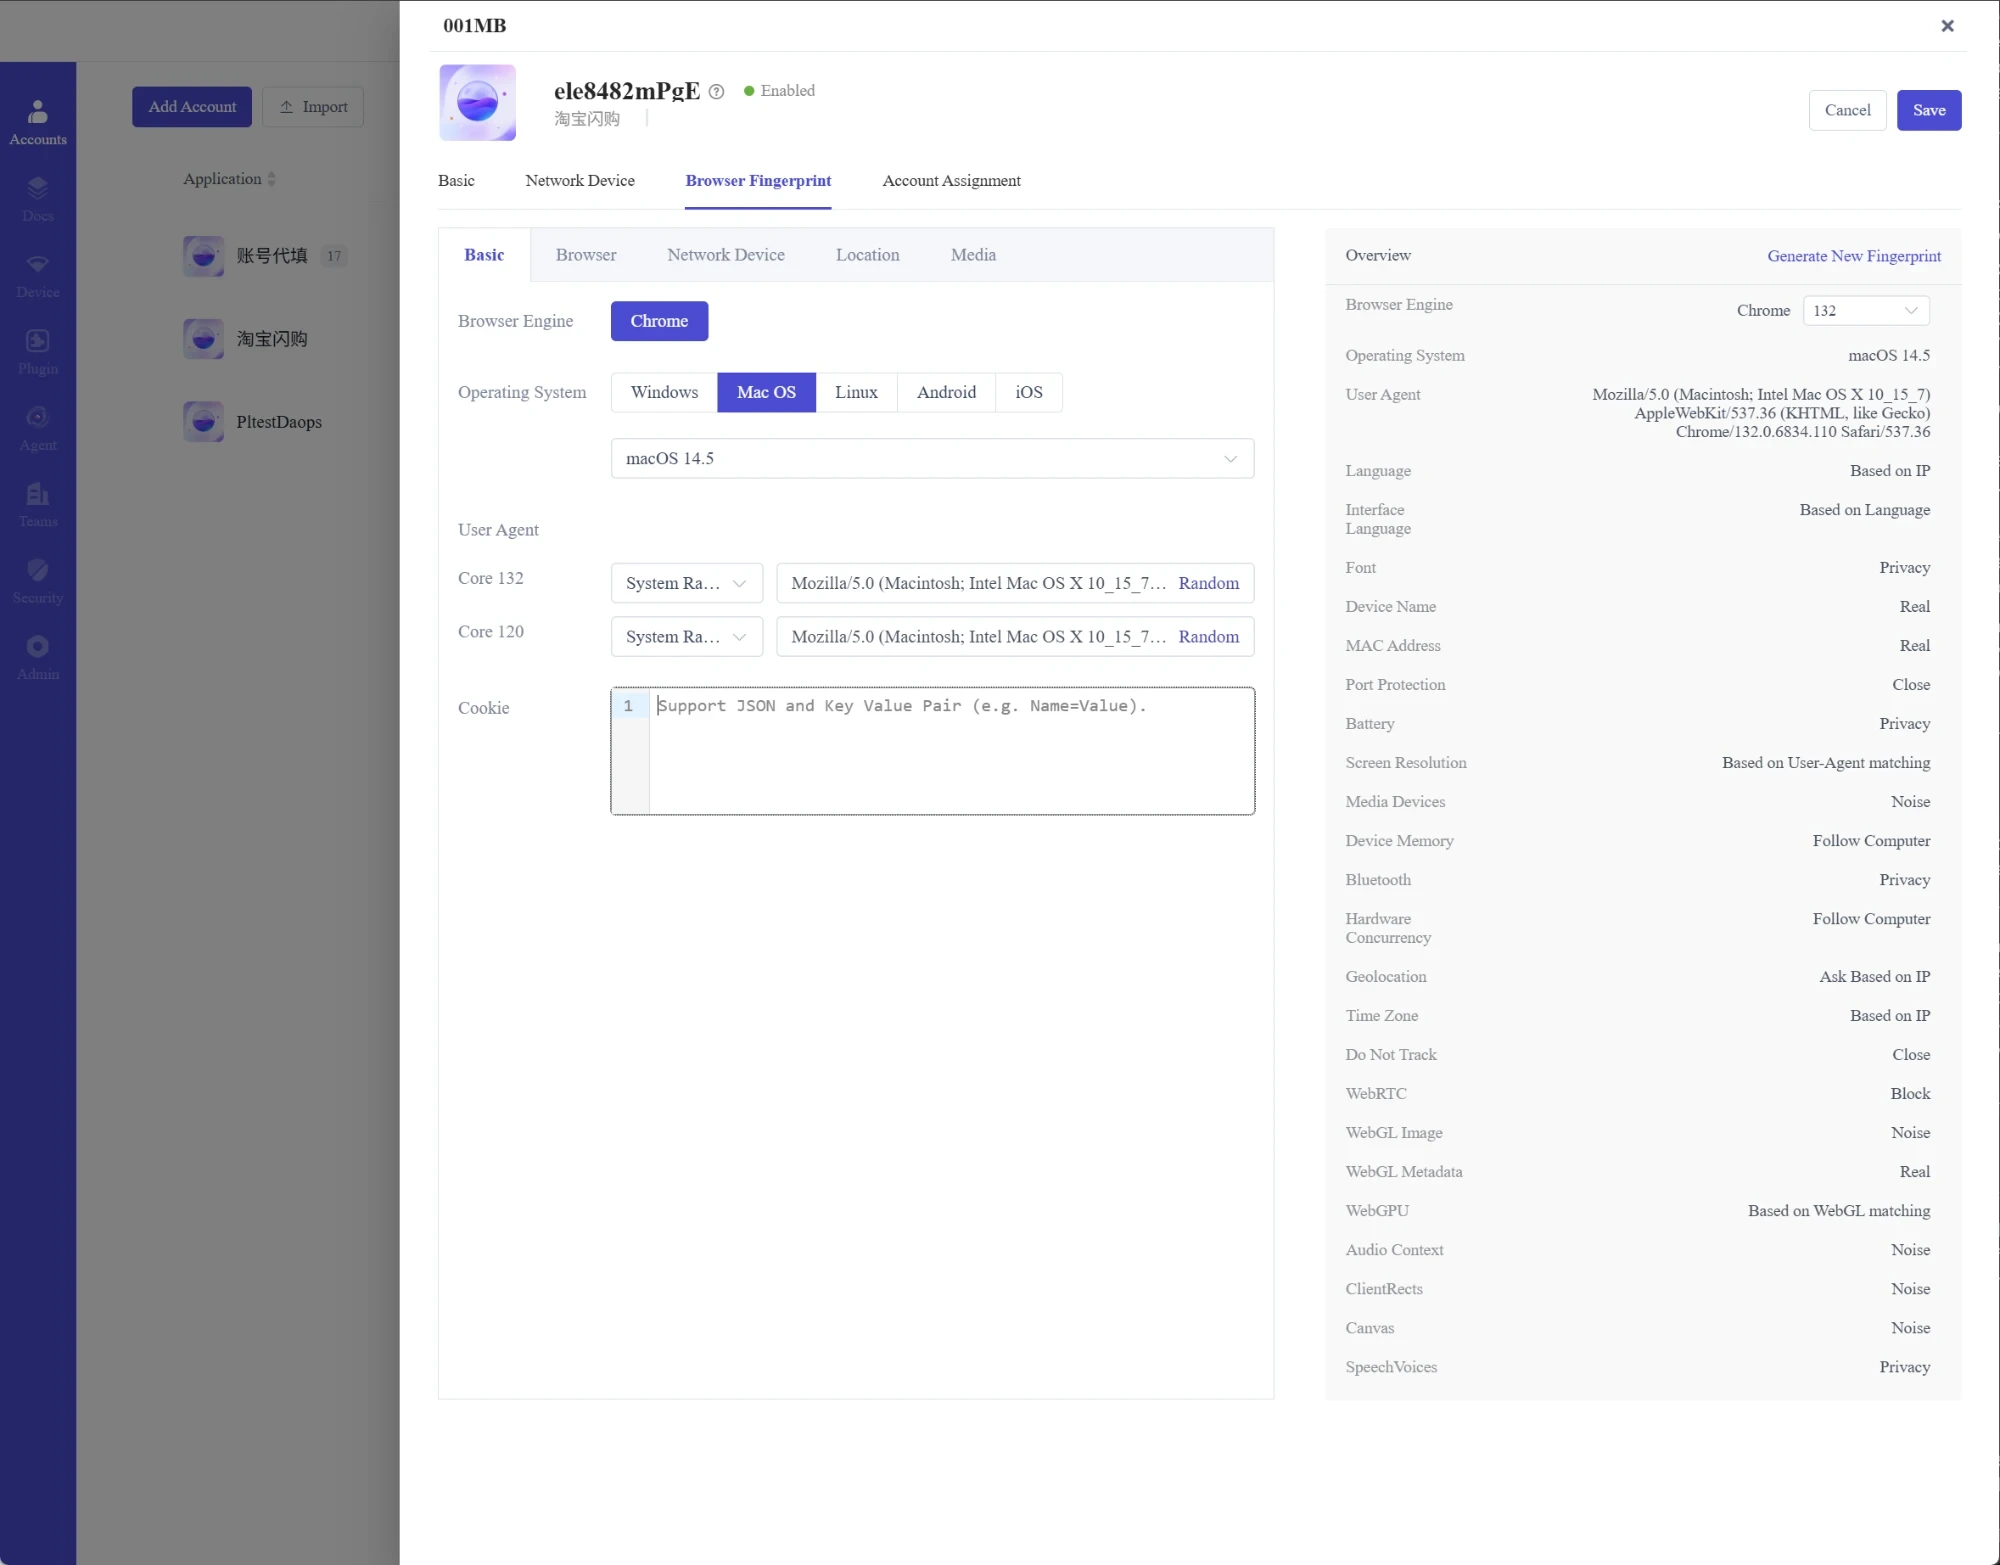This screenshot has height=1565, width=2000.
Task: Open Core 132 System Random dropdown
Action: pyautogui.click(x=687, y=583)
